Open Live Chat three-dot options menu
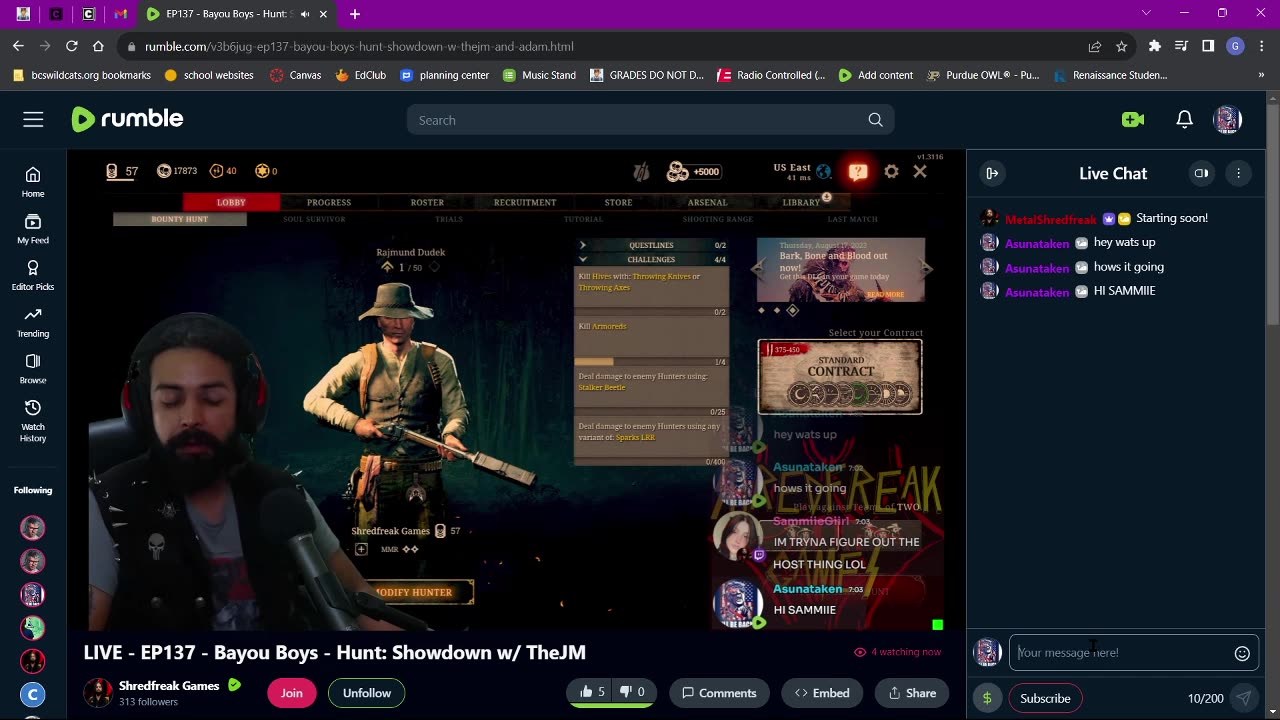 coord(1238,173)
